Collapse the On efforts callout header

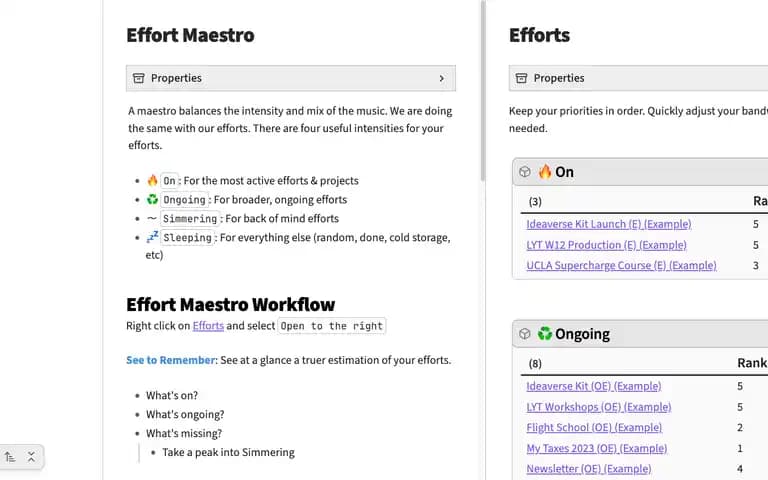pos(640,172)
